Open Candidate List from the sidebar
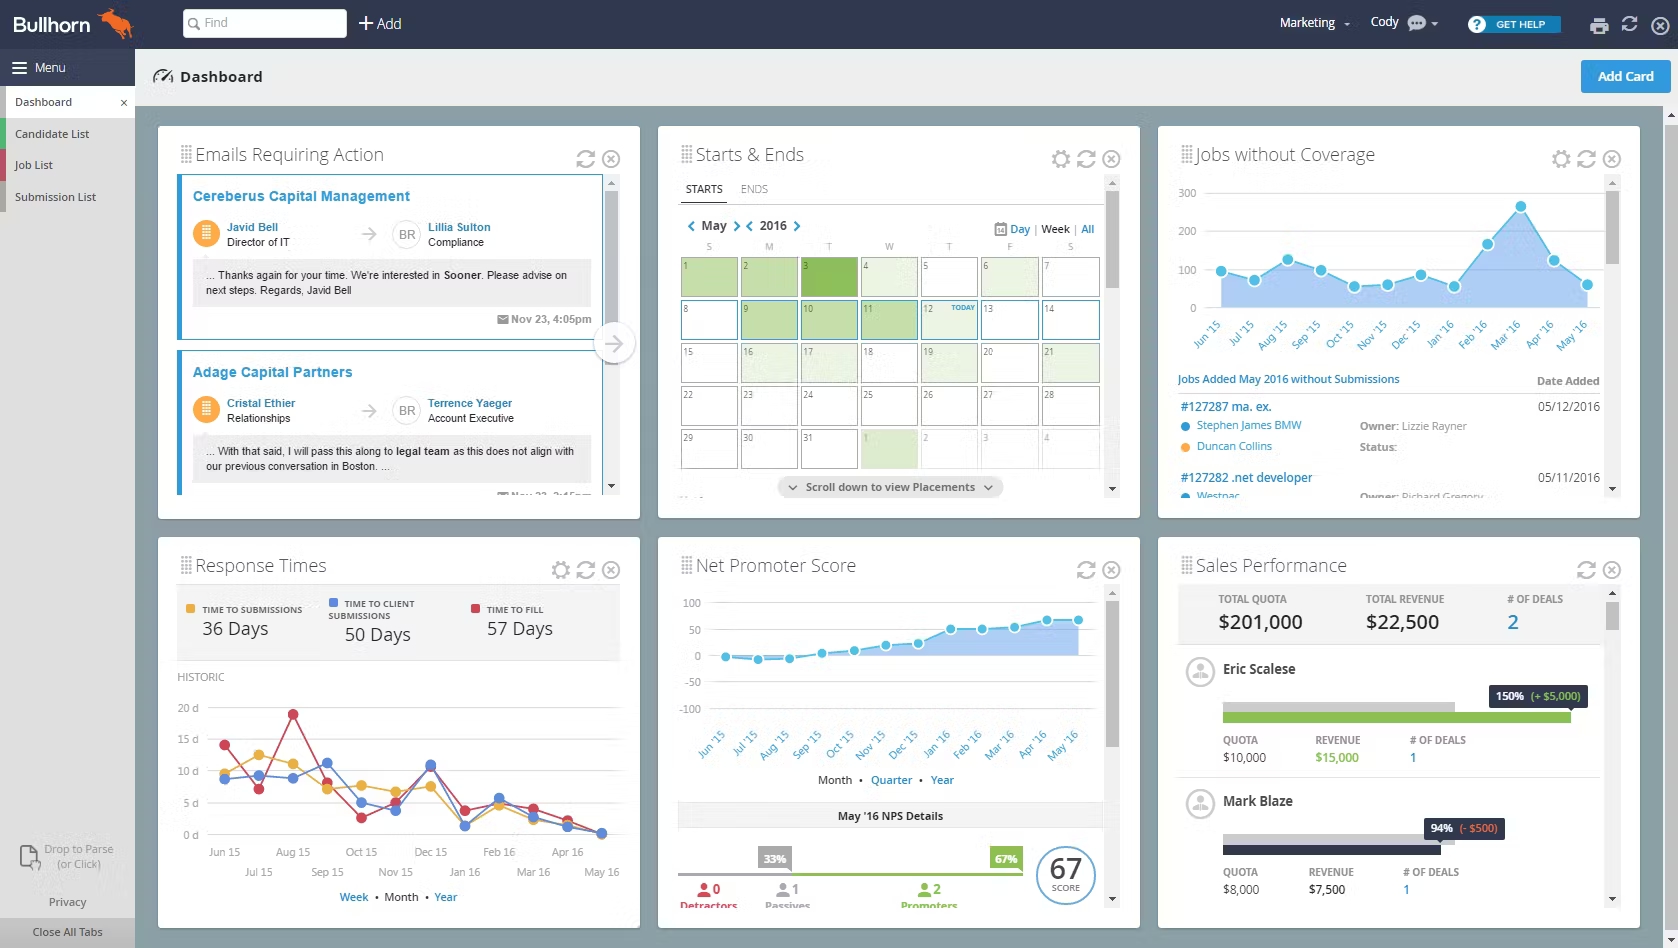Viewport: 1678px width, 948px height. point(54,133)
